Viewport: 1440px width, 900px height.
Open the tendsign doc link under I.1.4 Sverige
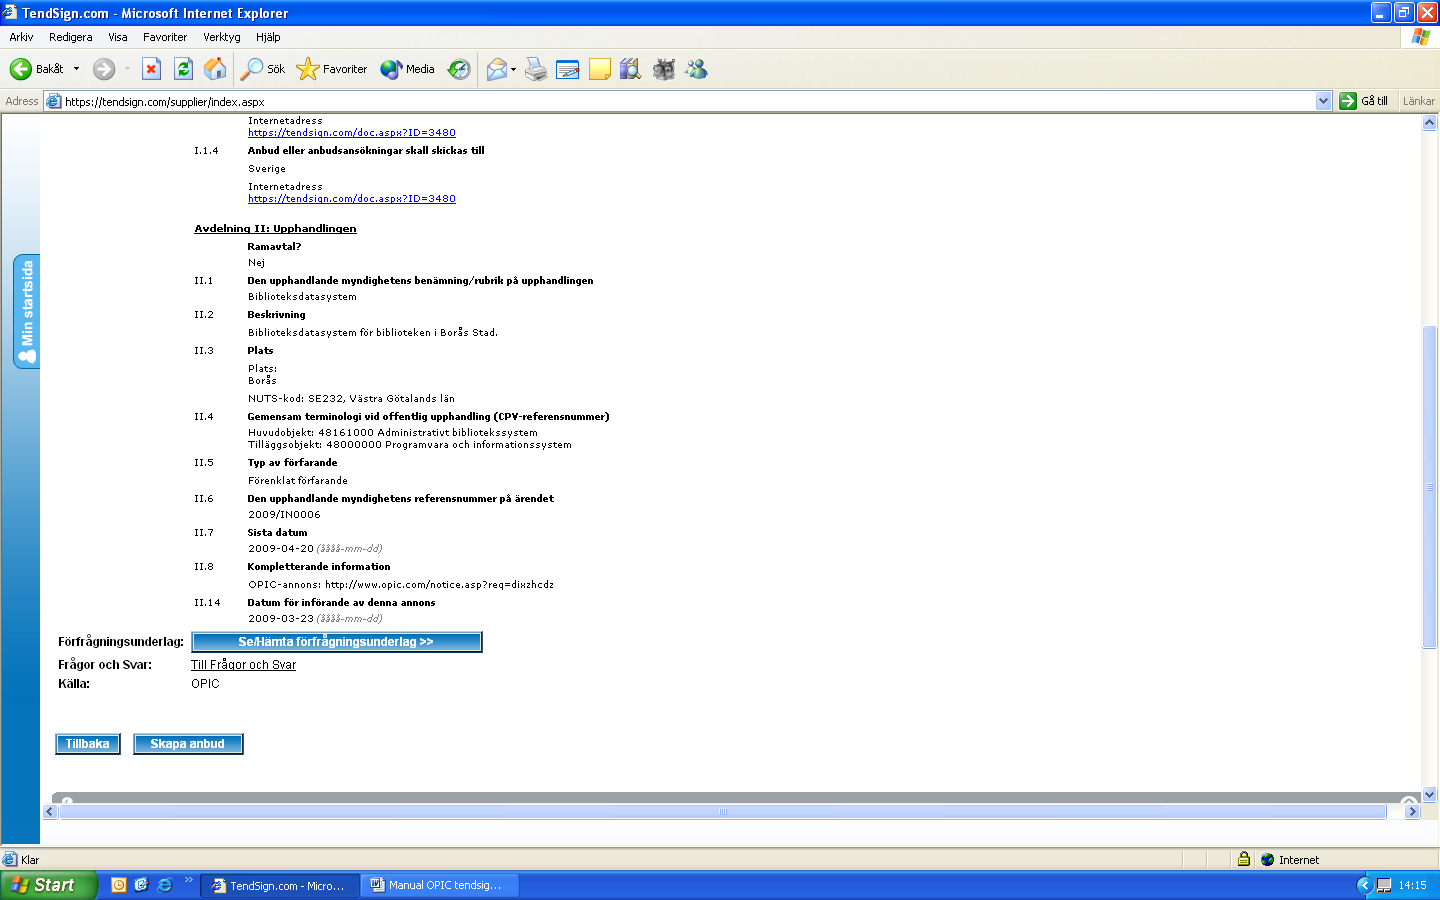coord(352,198)
